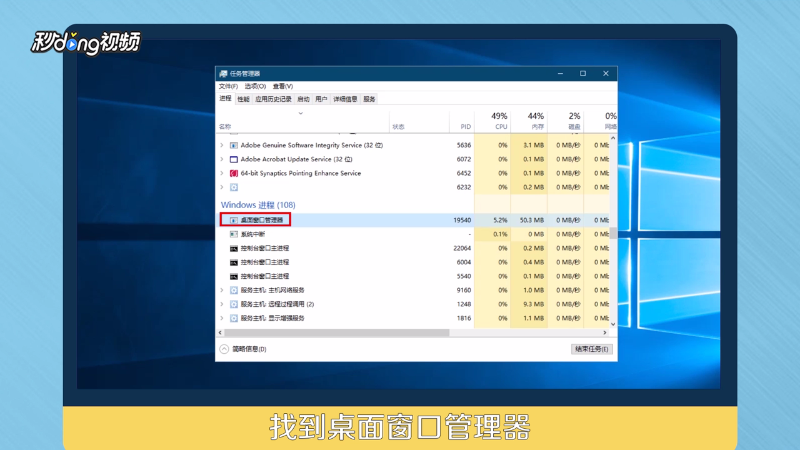The image size is (800, 450).
Task: Switch to the 启动 tab
Action: click(303, 99)
